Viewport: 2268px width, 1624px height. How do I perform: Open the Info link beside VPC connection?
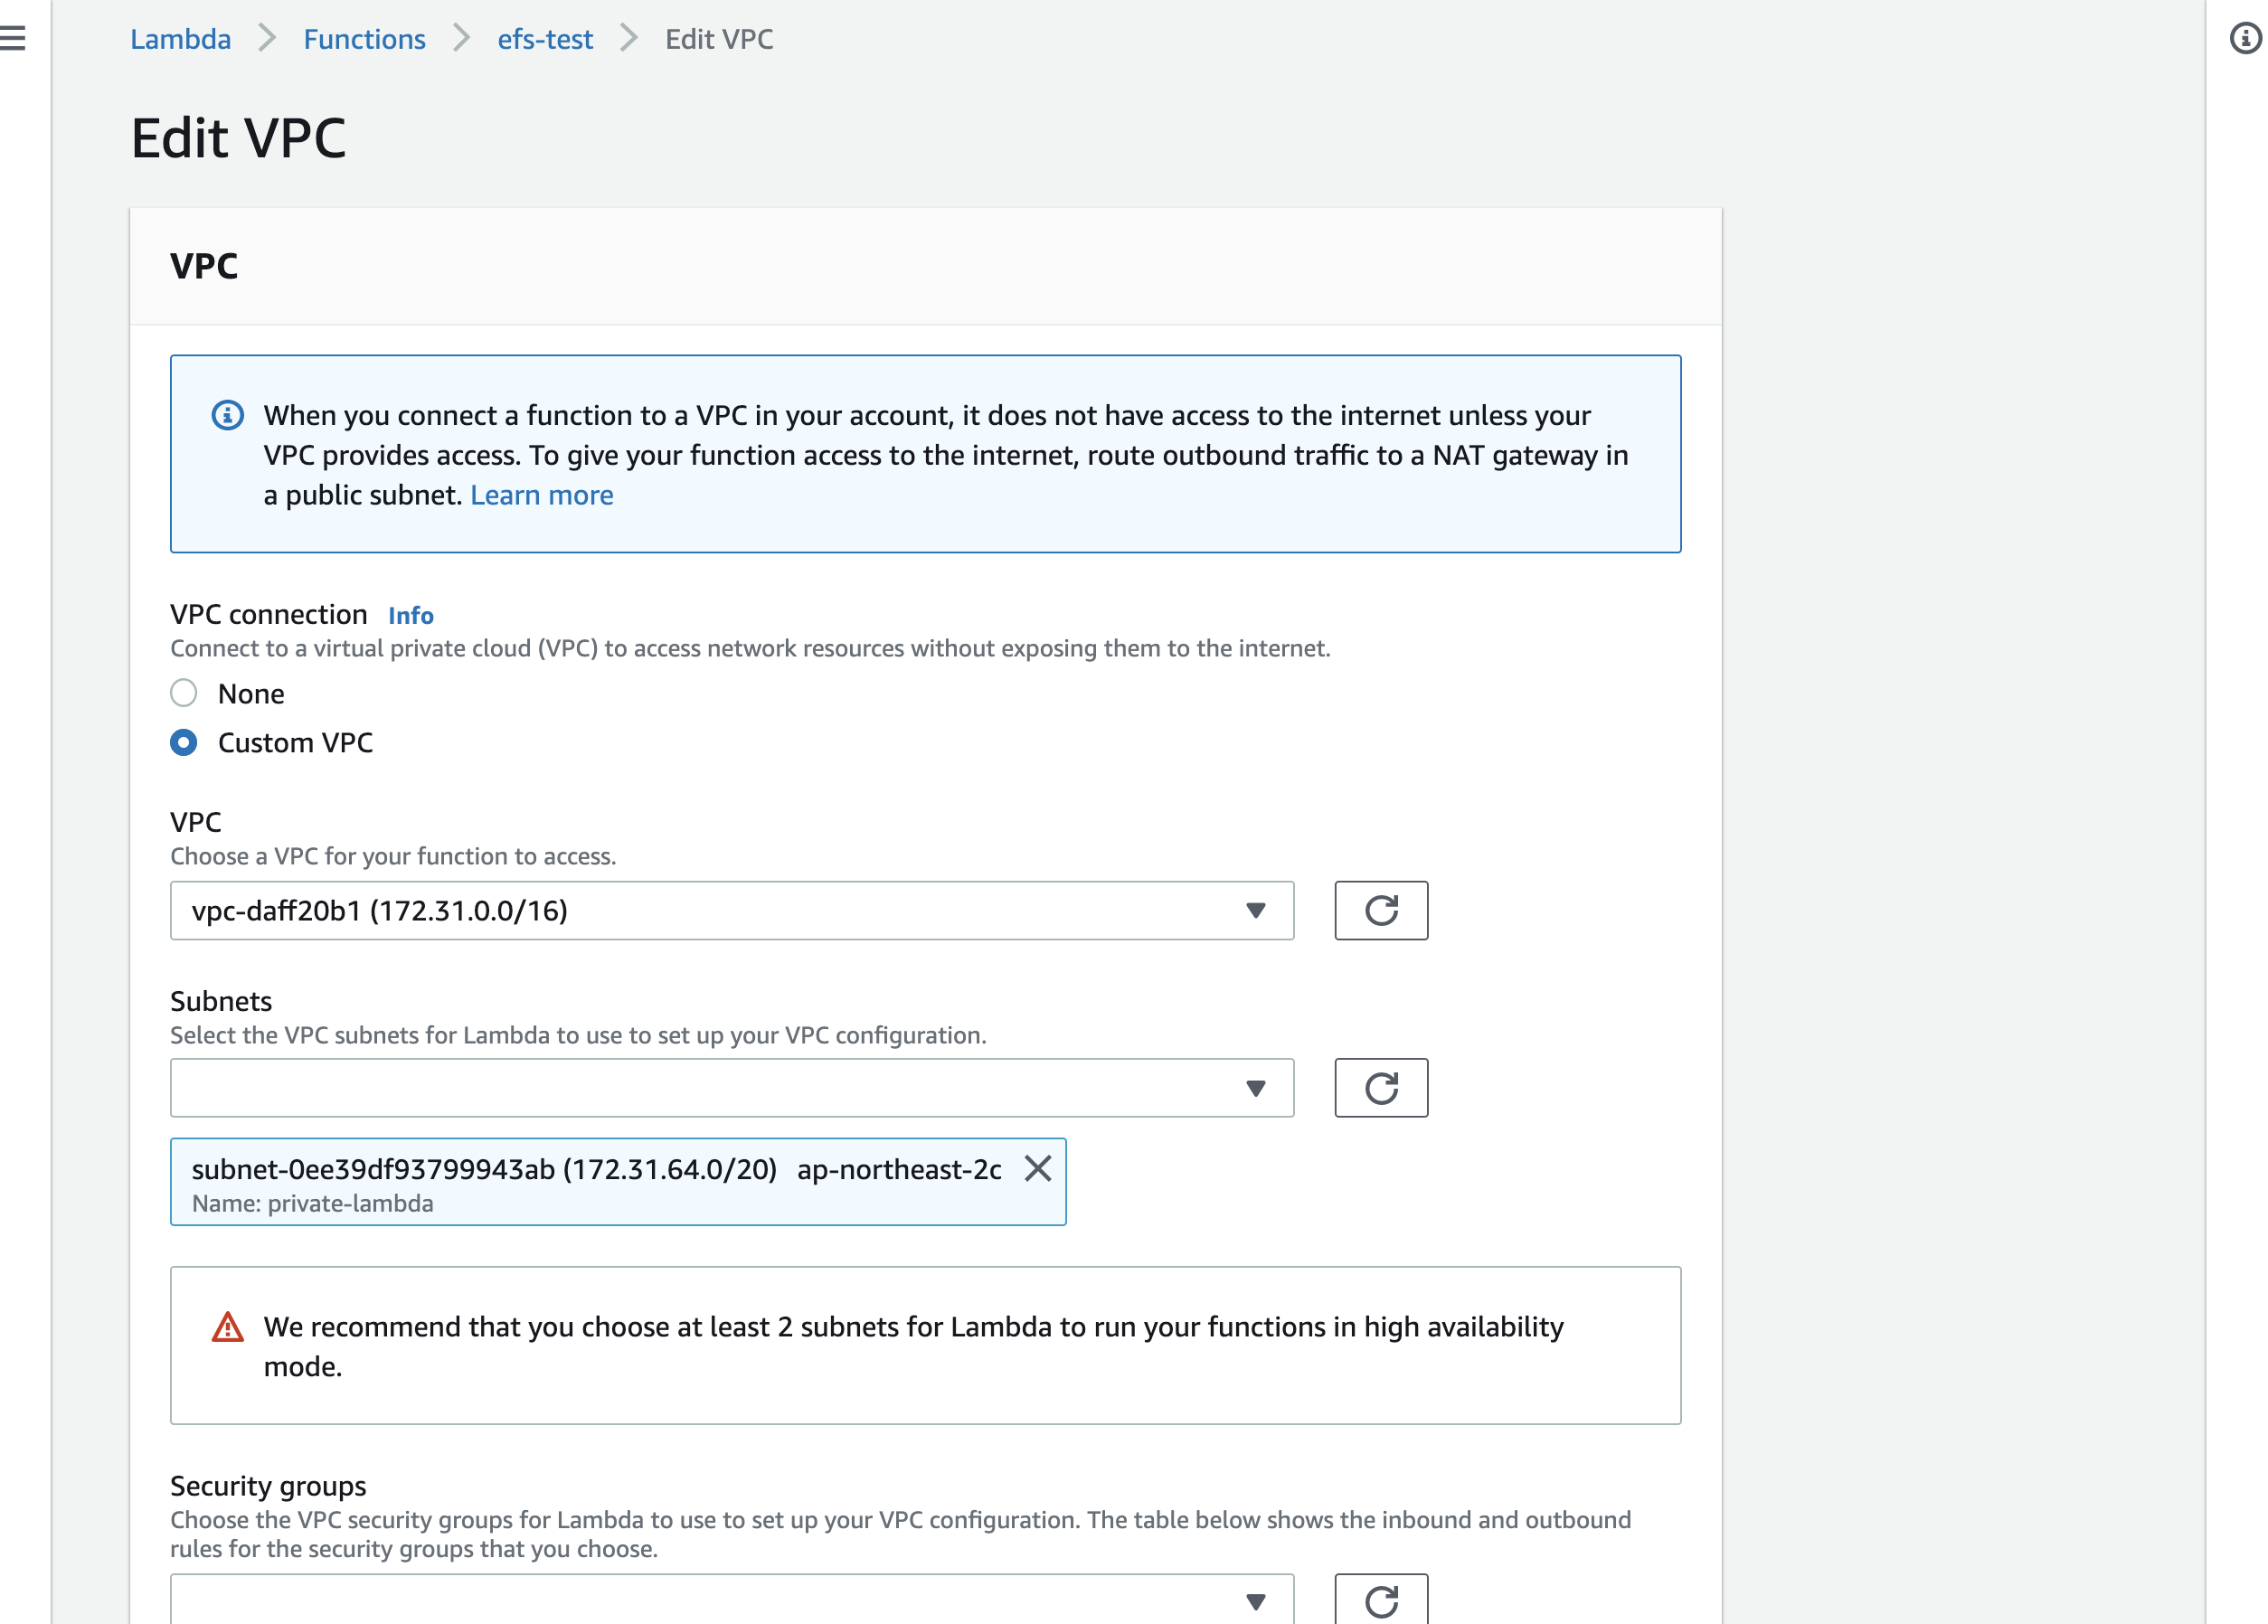[x=410, y=615]
